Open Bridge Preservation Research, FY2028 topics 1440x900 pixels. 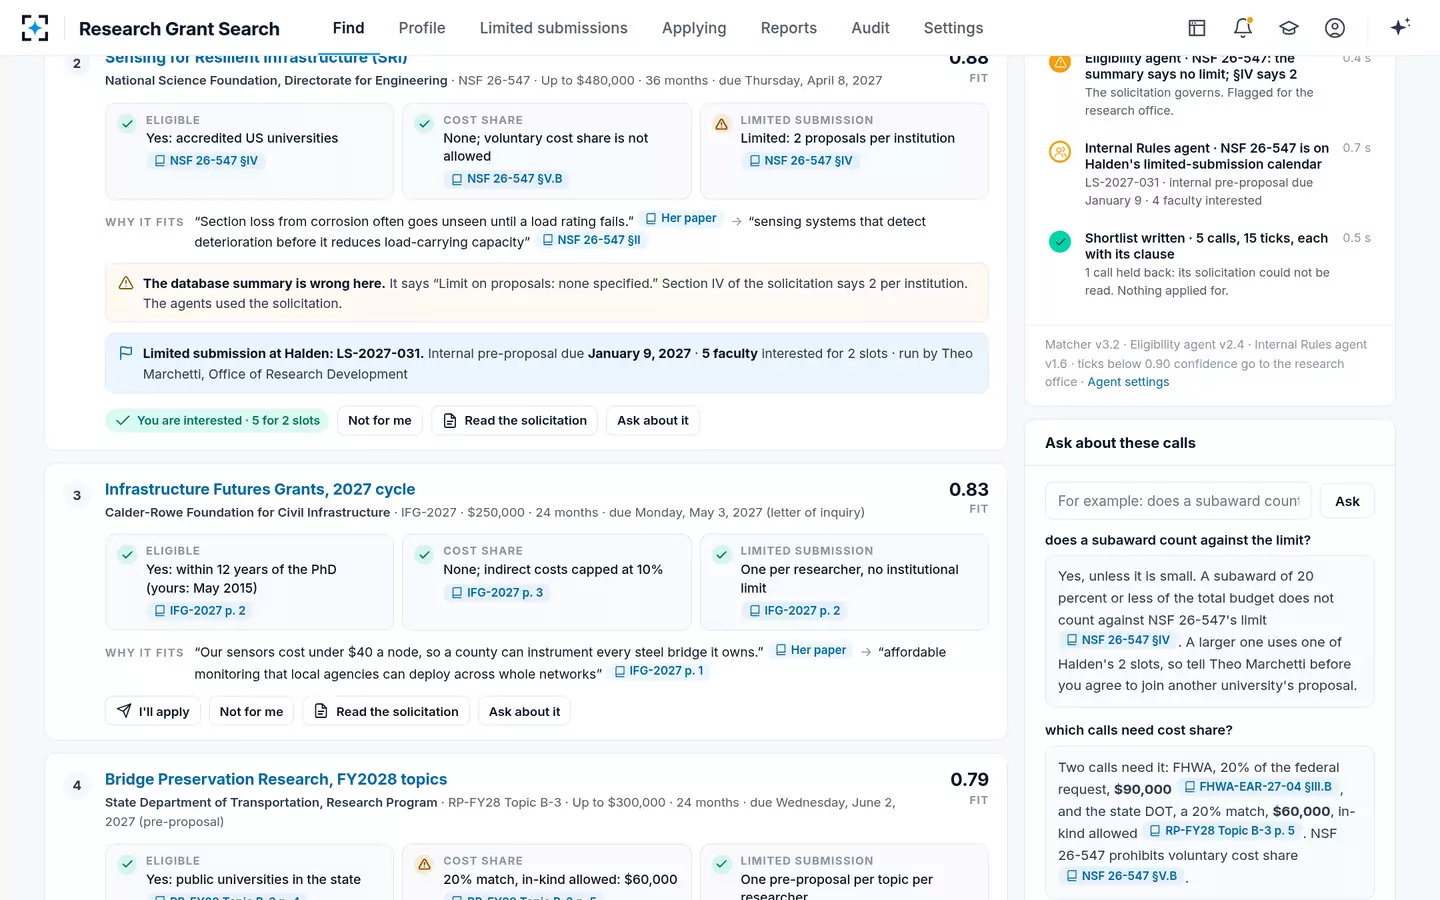(x=276, y=779)
